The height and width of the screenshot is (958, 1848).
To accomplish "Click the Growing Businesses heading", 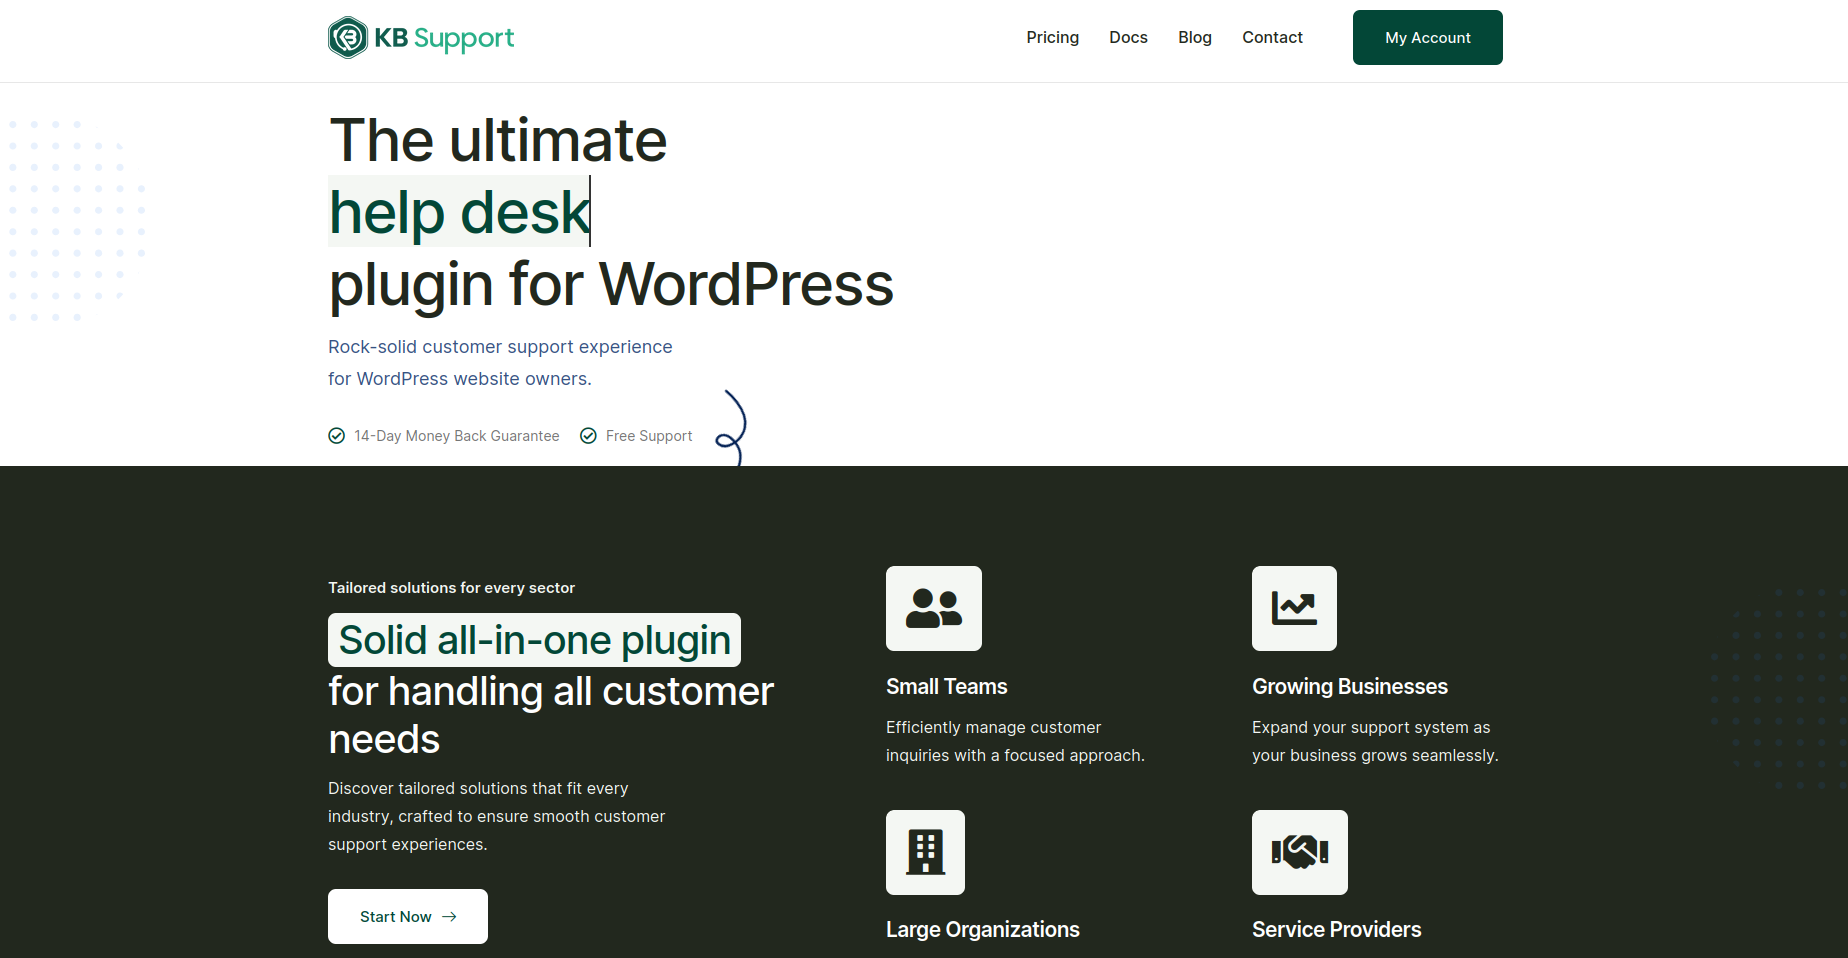I will click(x=1350, y=687).
